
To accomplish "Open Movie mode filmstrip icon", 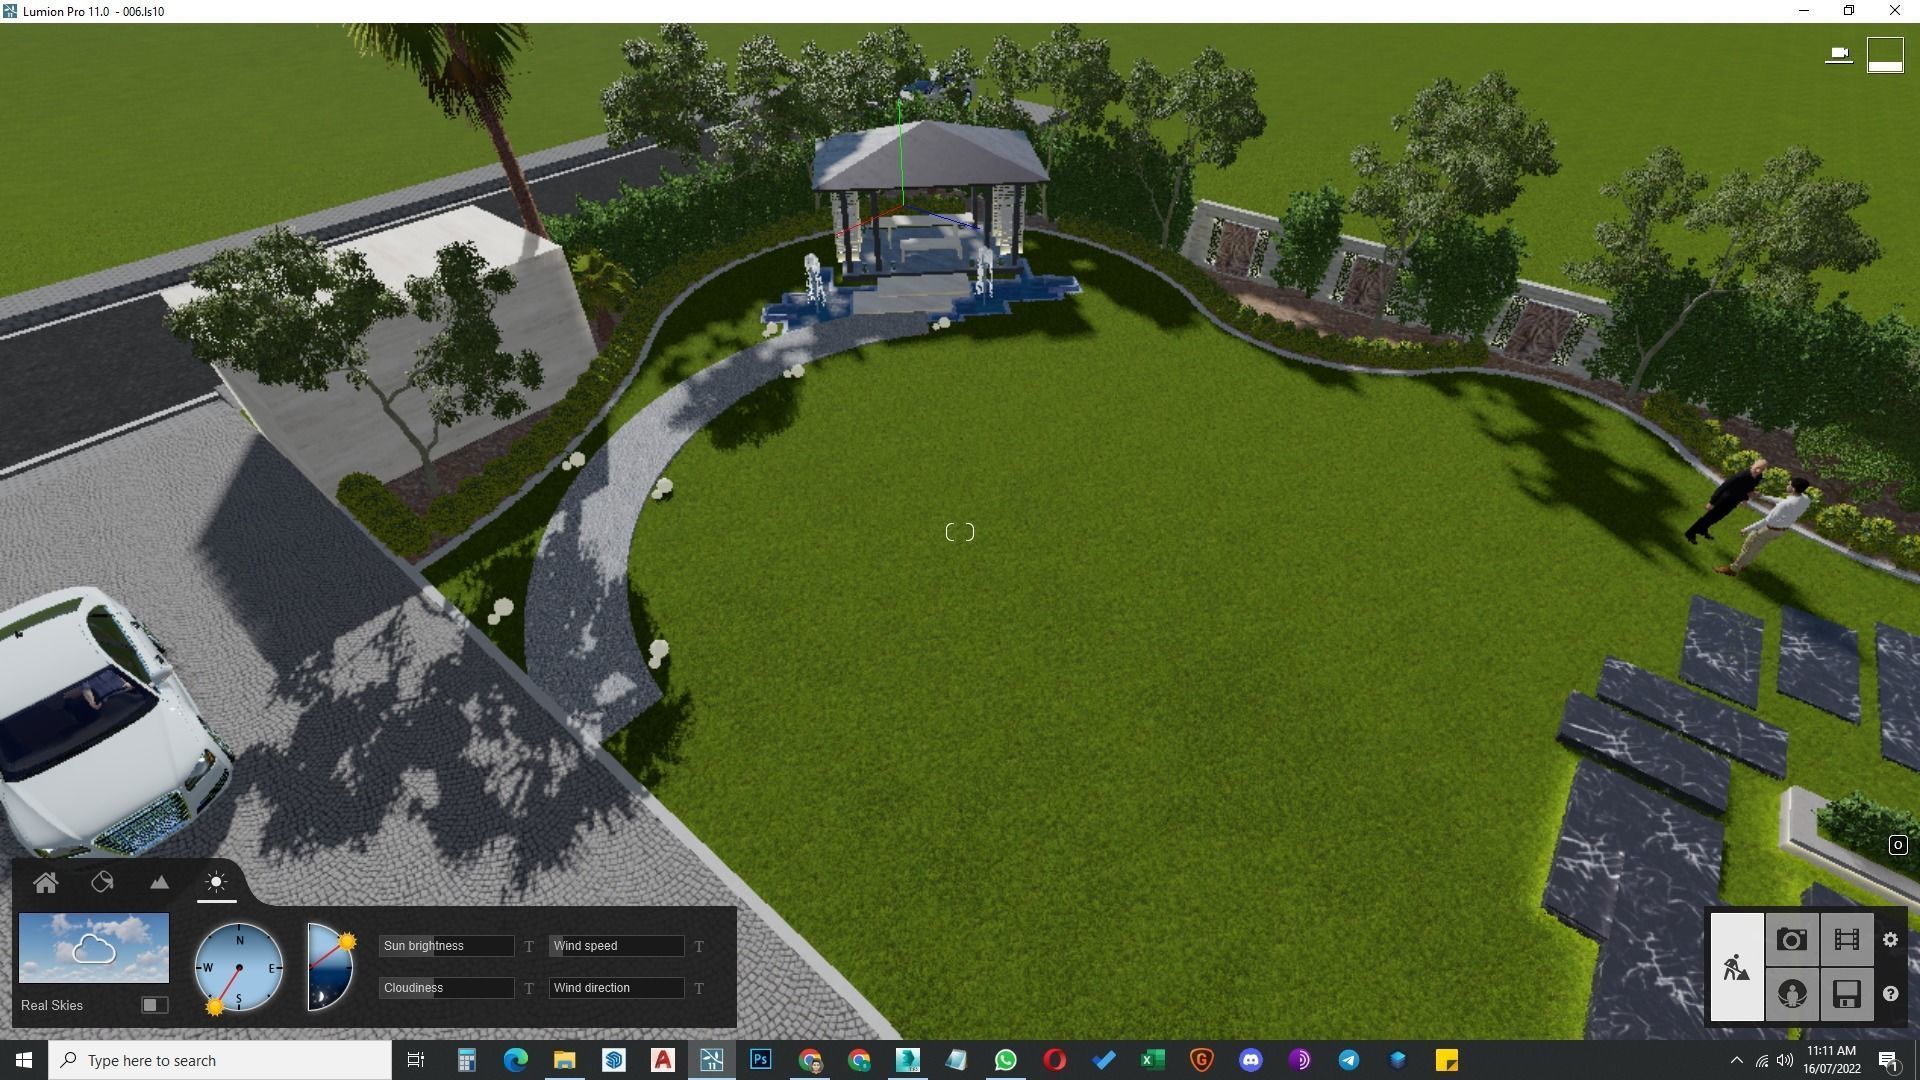I will [x=1846, y=940].
